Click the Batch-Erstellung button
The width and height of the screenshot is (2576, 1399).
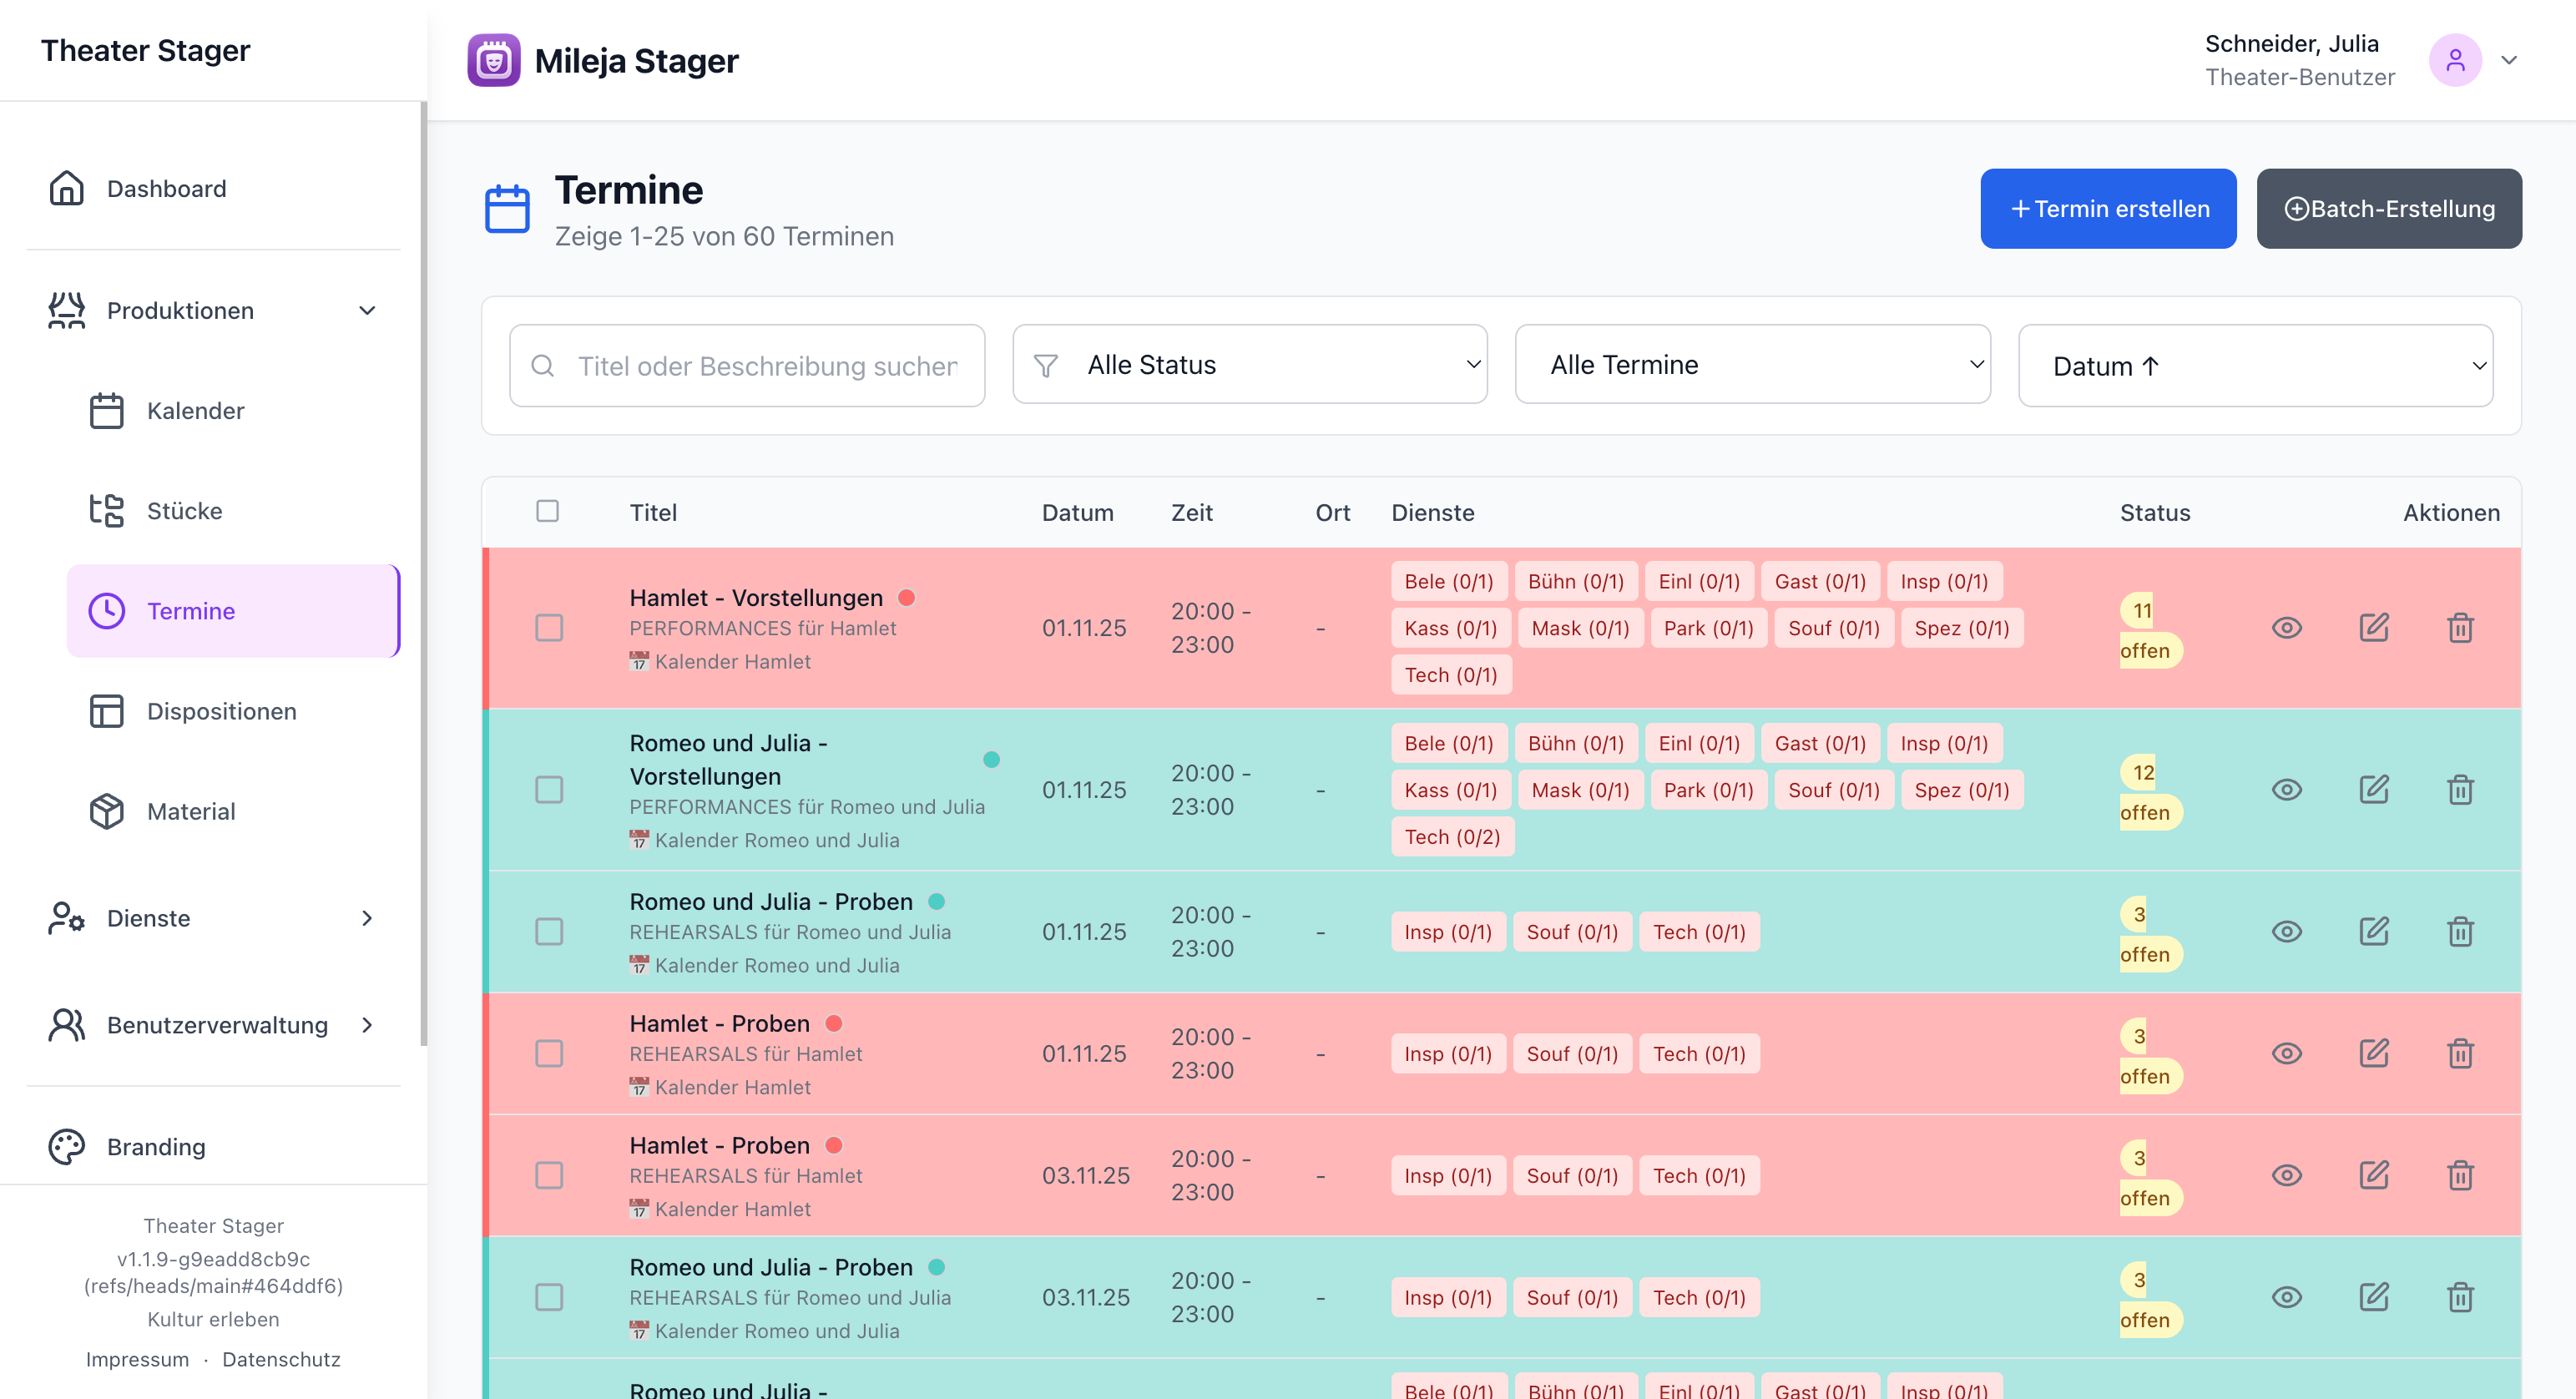[x=2388, y=209]
